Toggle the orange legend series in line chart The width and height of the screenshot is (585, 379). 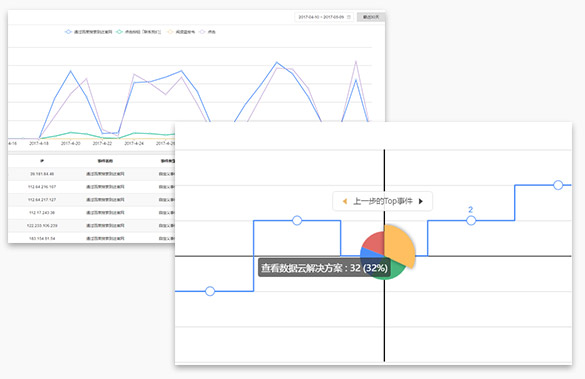(x=181, y=32)
